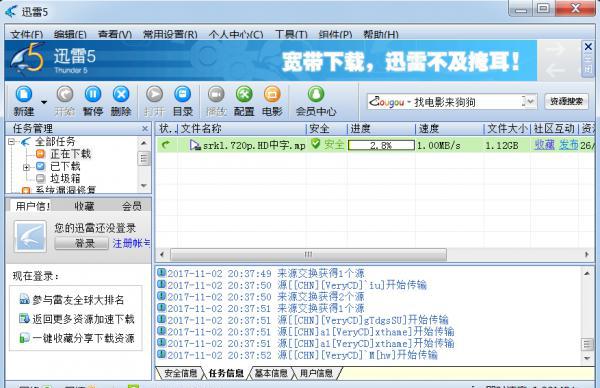Open the 编辑(E) menu
This screenshot has height=388, width=600.
70,35
